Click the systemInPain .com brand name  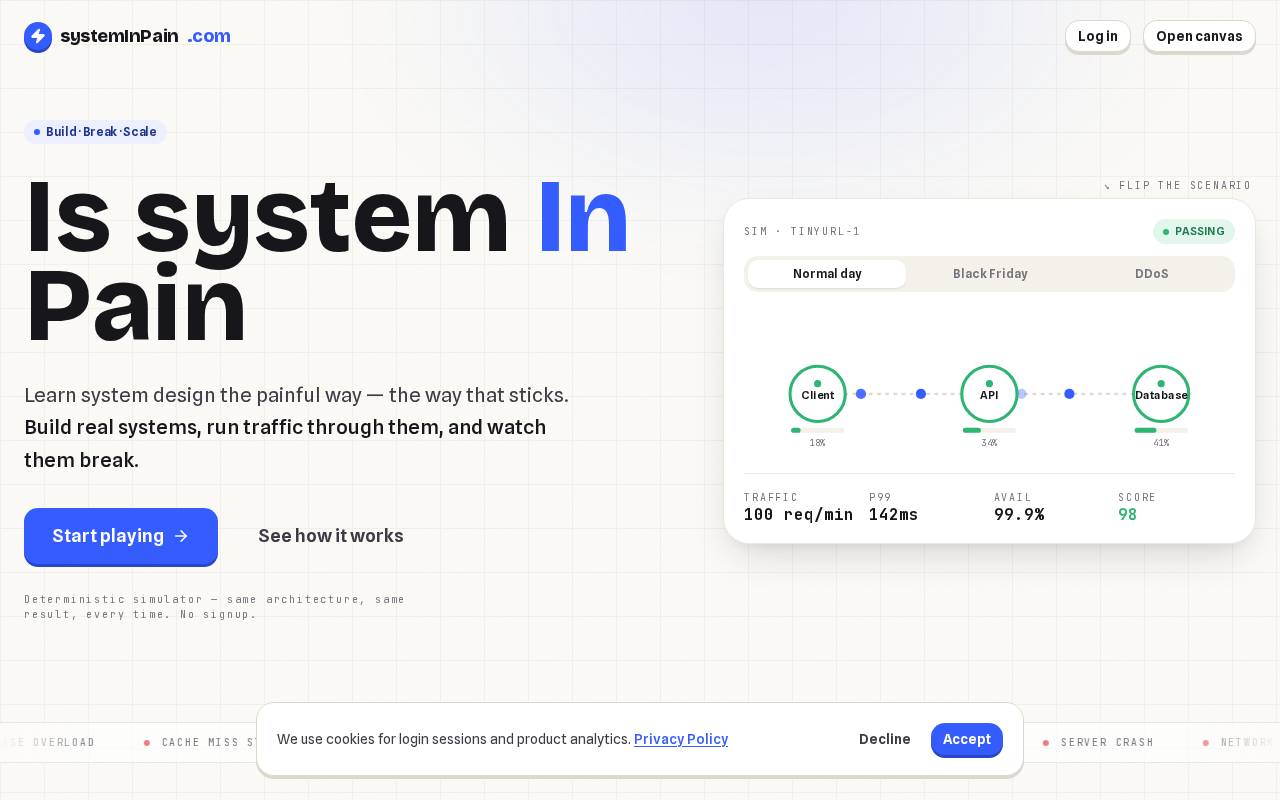tap(145, 36)
